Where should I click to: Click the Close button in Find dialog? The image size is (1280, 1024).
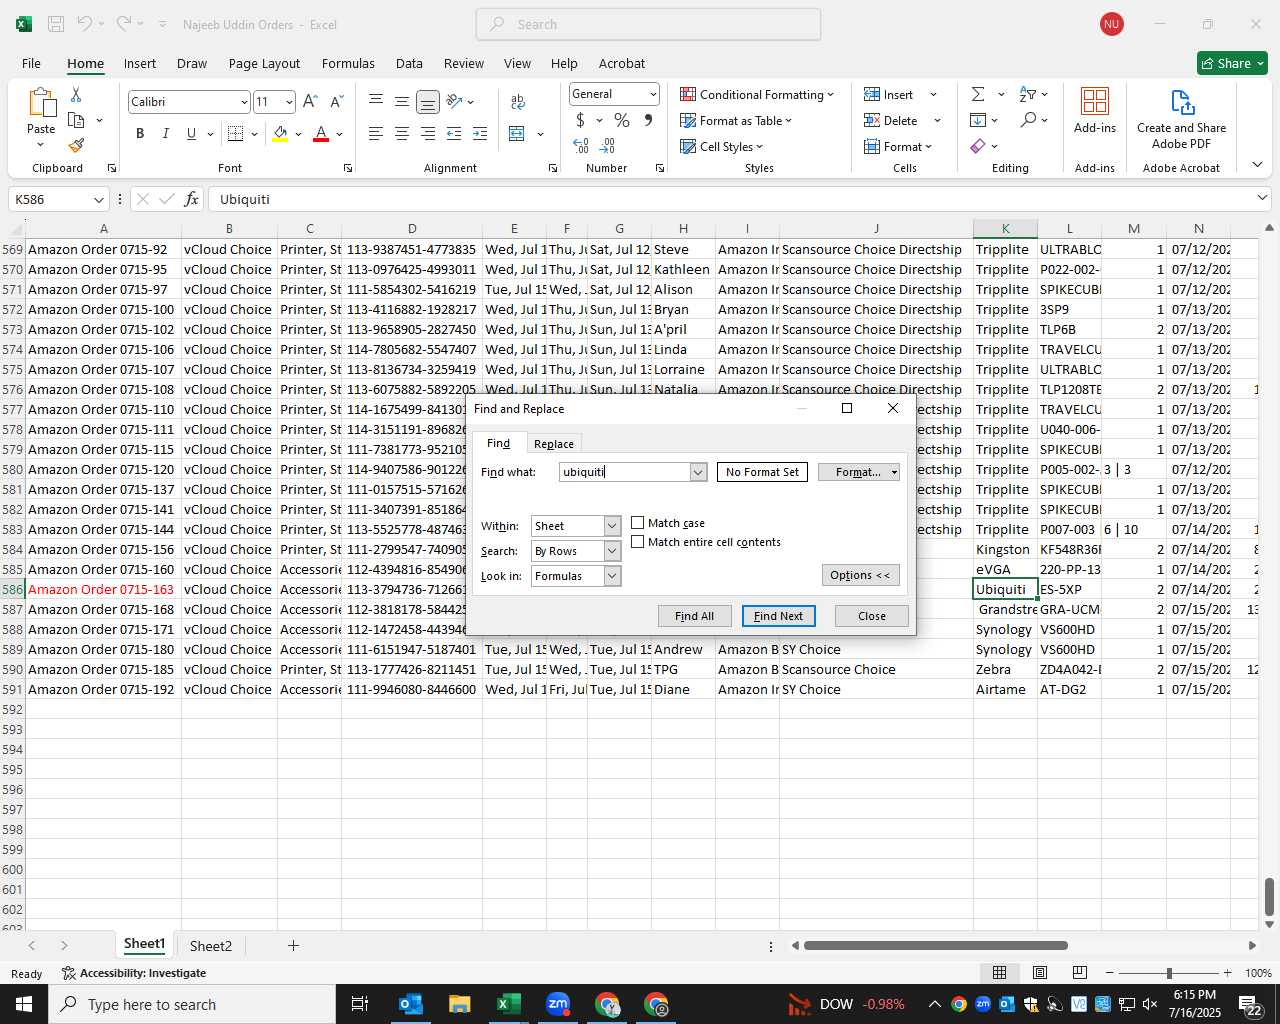tap(872, 616)
